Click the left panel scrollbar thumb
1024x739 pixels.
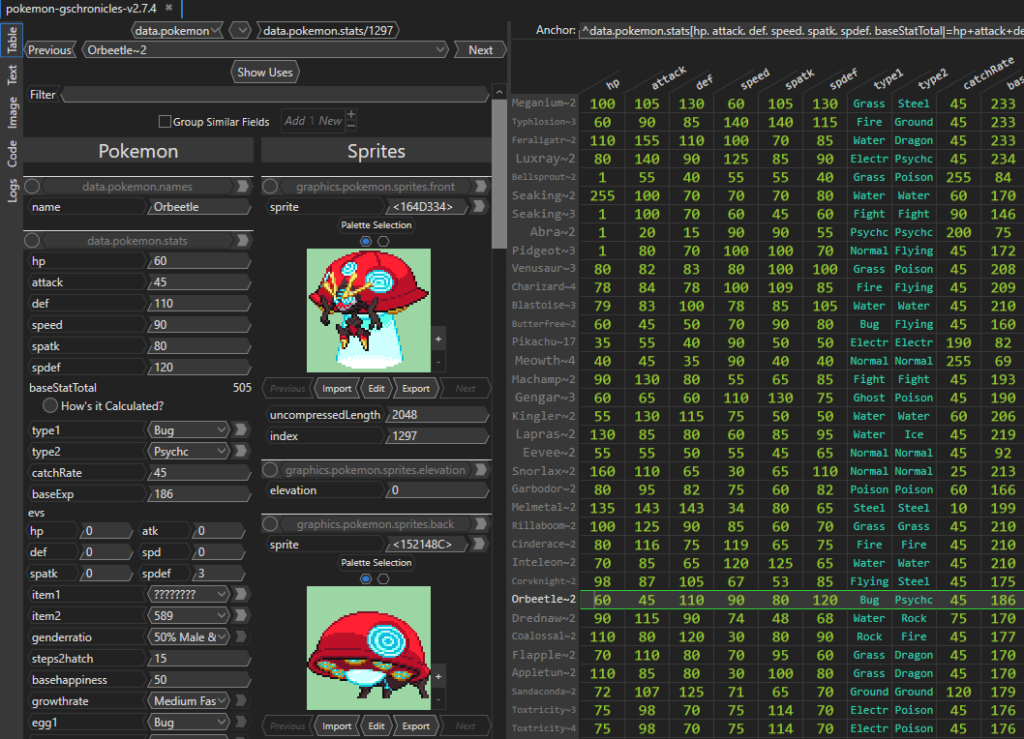pyautogui.click(x=499, y=173)
